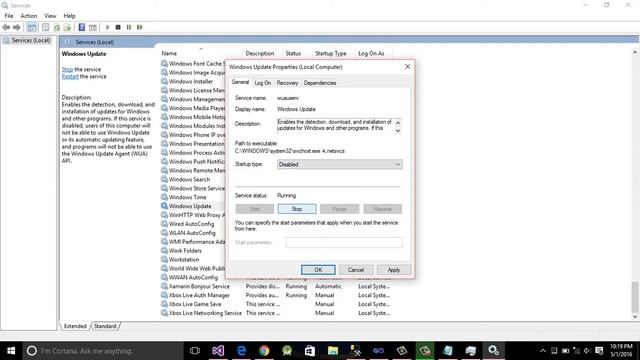Viewport: 640px width, 360px height.
Task: Open the Action menu
Action: pos(29,16)
